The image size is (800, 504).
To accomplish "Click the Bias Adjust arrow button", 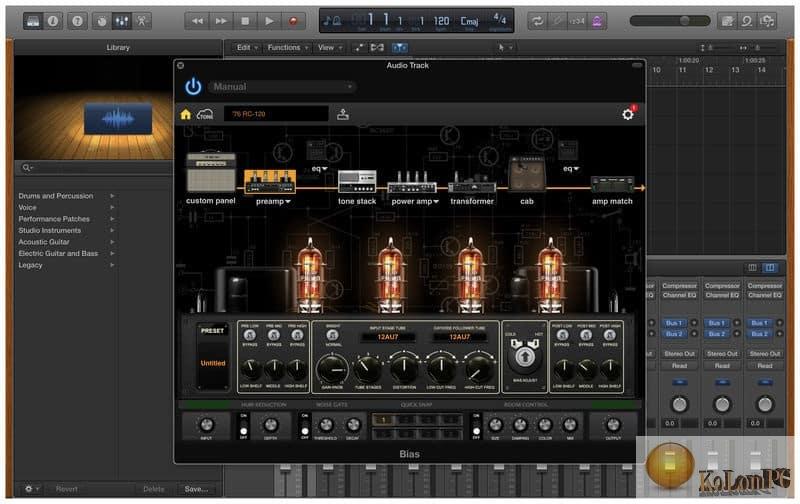I will 524,356.
